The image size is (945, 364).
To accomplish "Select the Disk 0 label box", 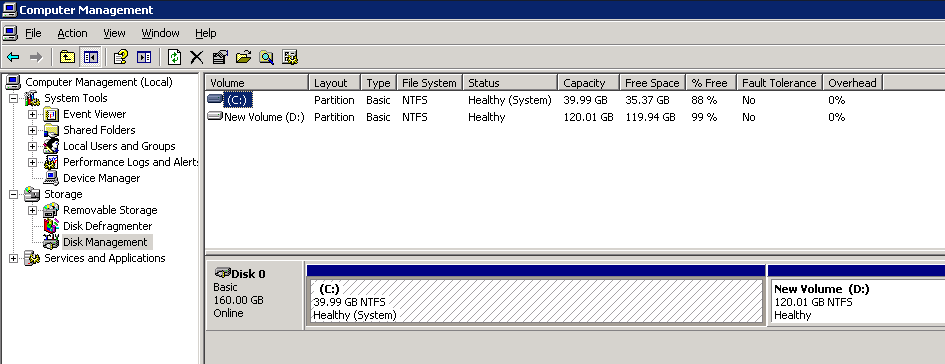I will (255, 295).
